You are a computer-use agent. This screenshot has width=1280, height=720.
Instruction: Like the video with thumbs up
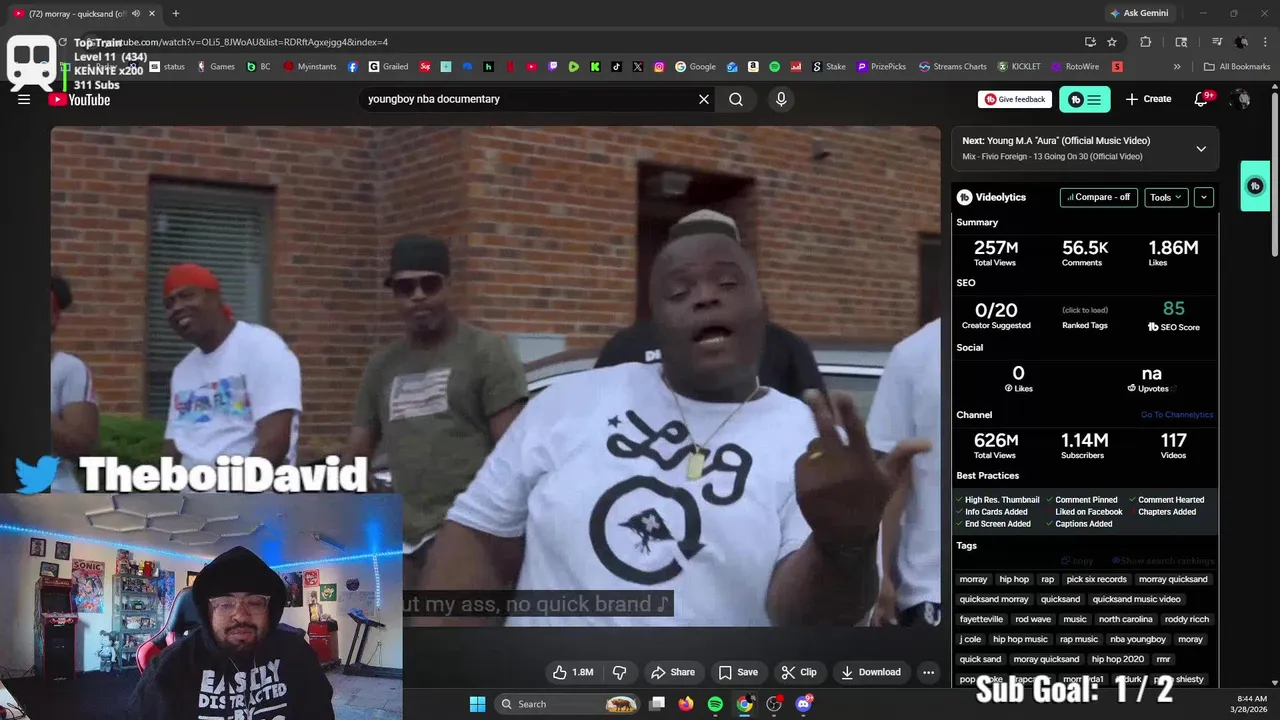click(573, 672)
